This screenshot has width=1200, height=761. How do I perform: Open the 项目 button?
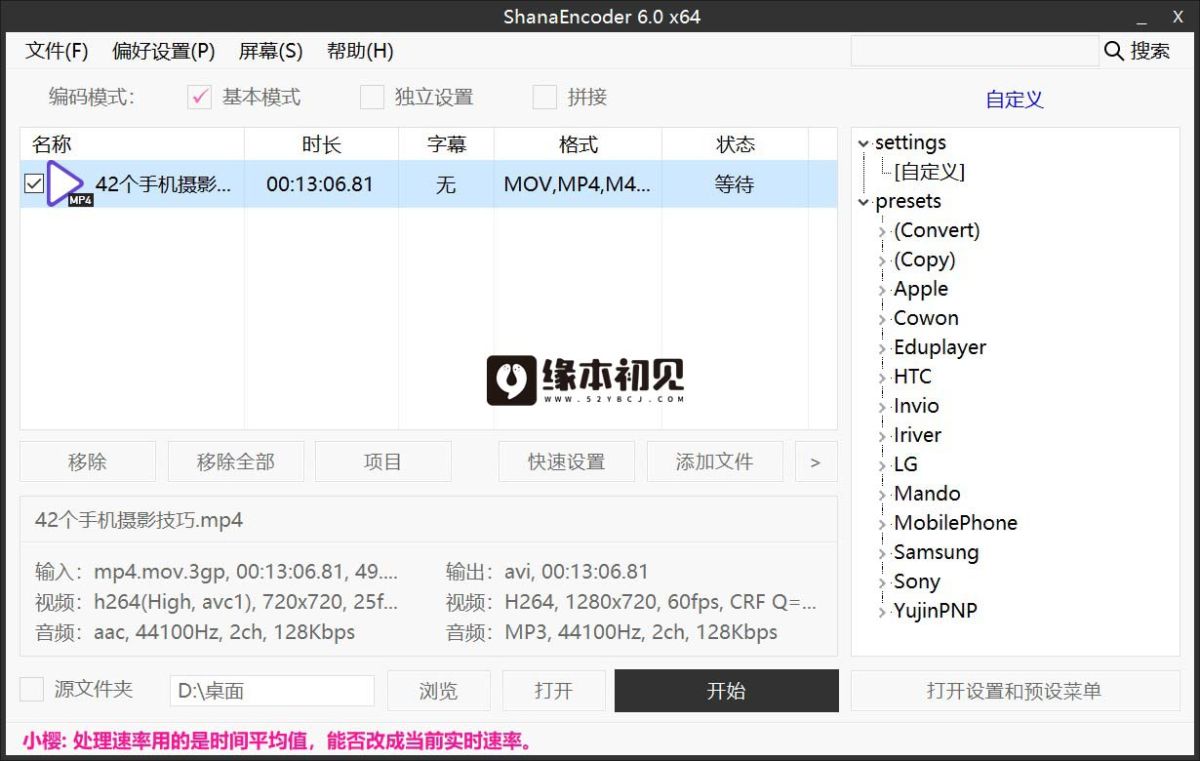383,462
